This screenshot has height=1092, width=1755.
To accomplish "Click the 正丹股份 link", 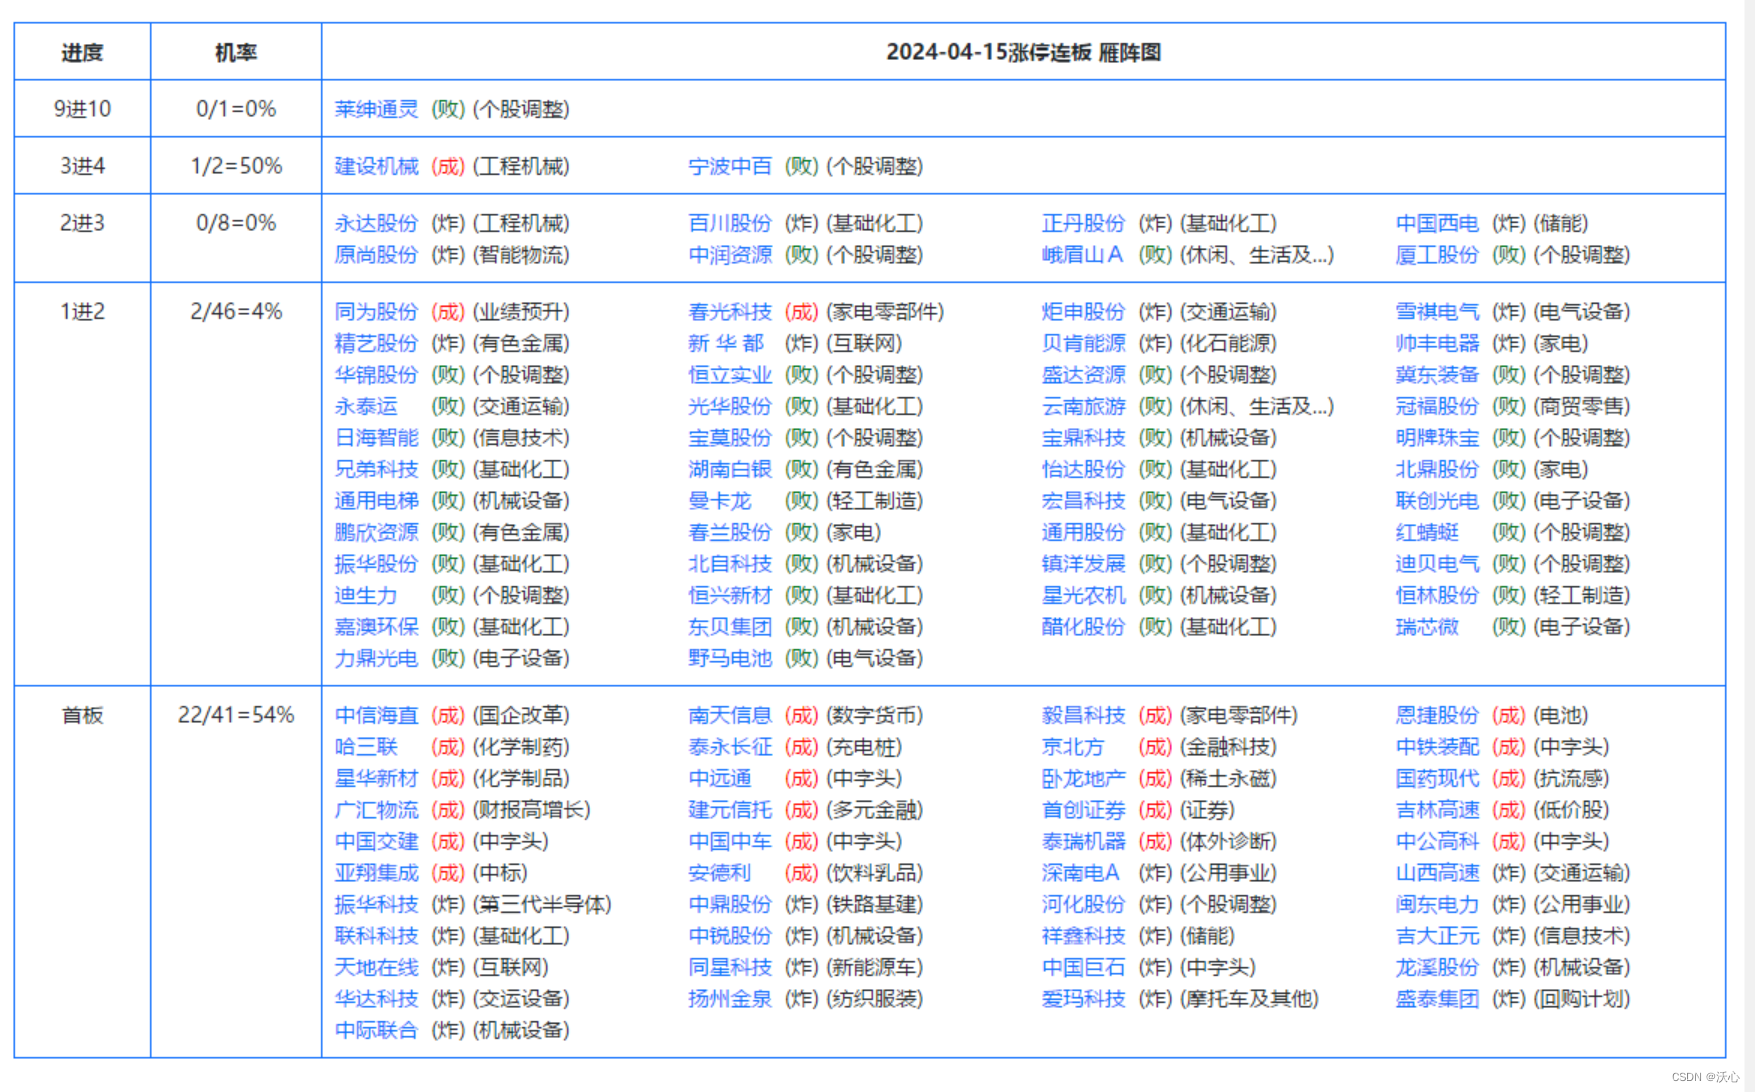I will pos(1083,223).
